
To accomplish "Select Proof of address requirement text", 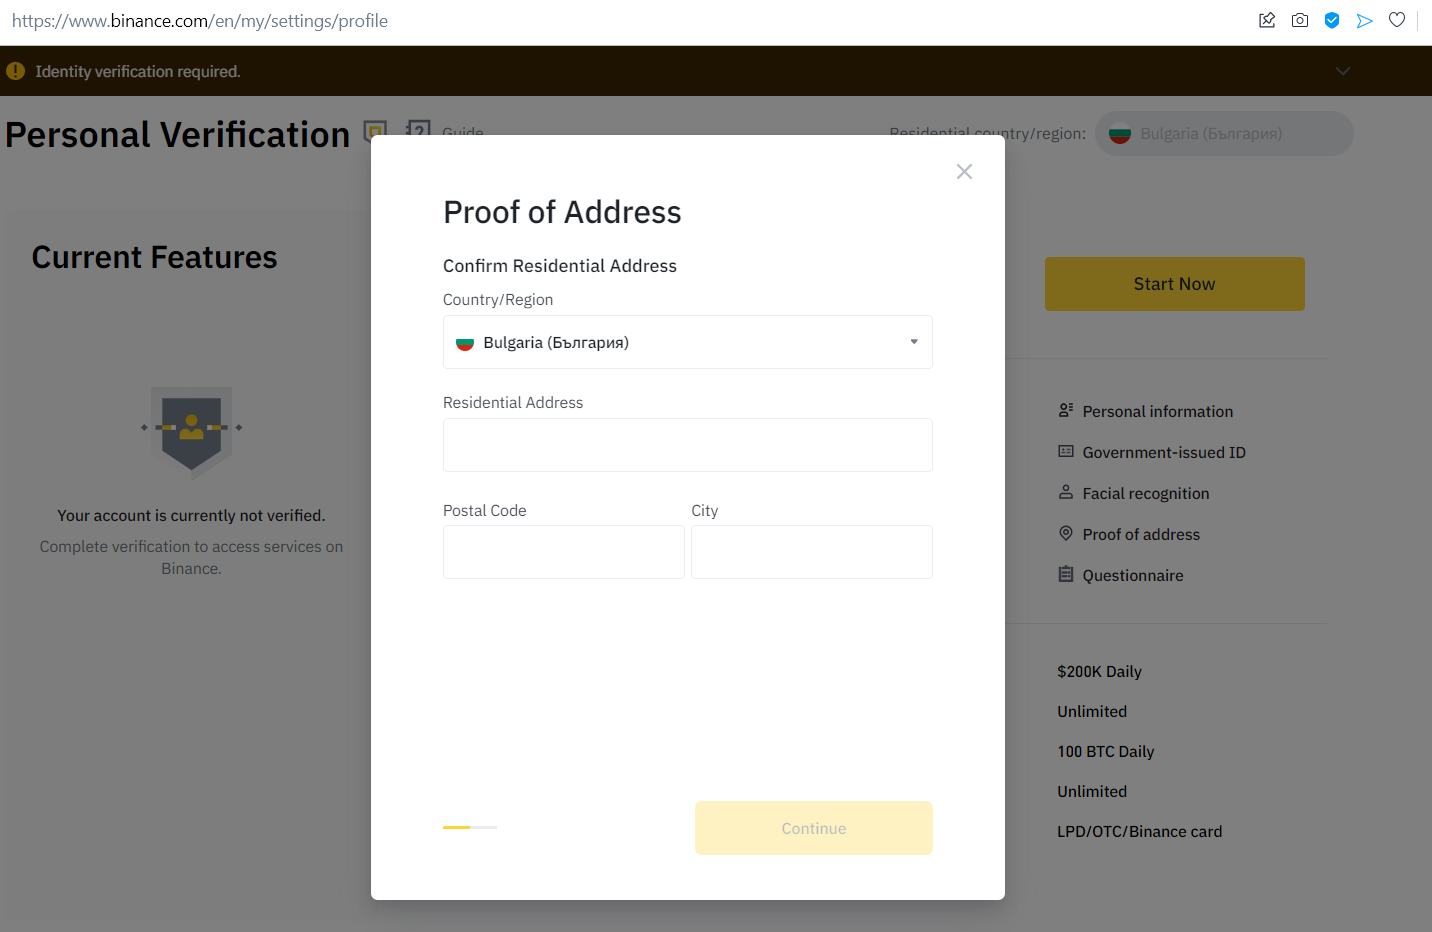I will pyautogui.click(x=1141, y=535).
